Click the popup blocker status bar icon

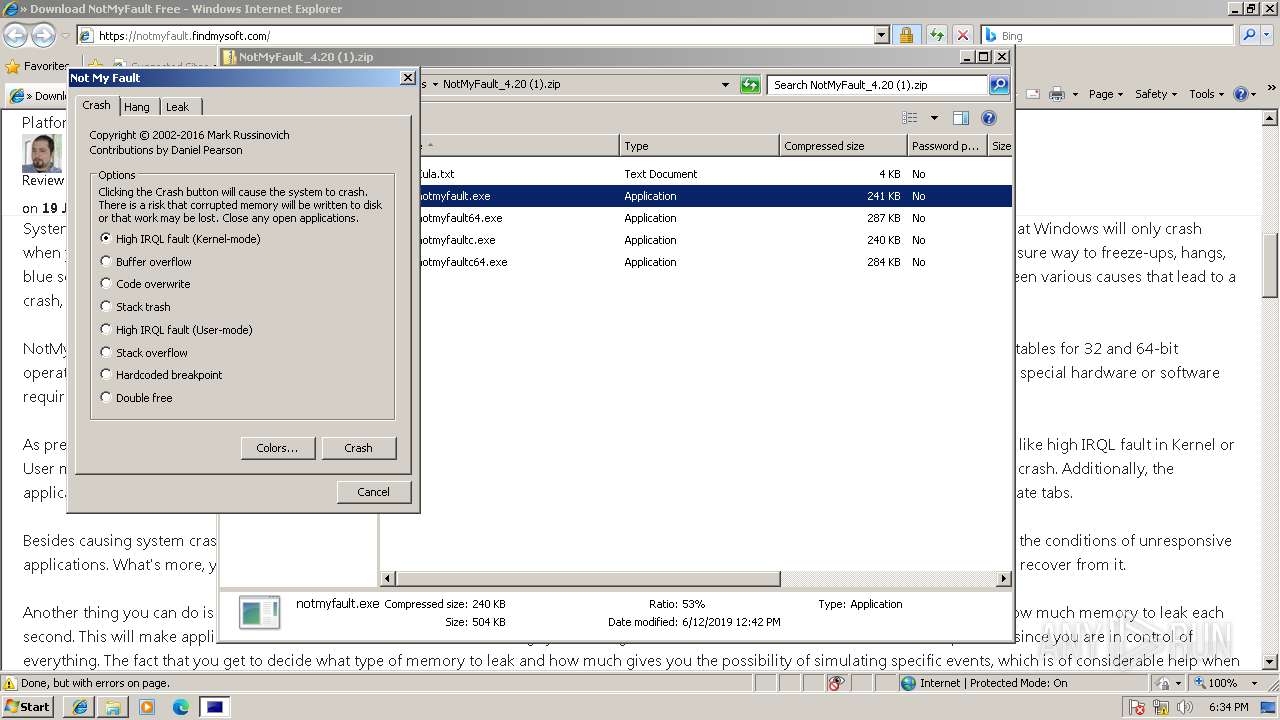coord(836,683)
